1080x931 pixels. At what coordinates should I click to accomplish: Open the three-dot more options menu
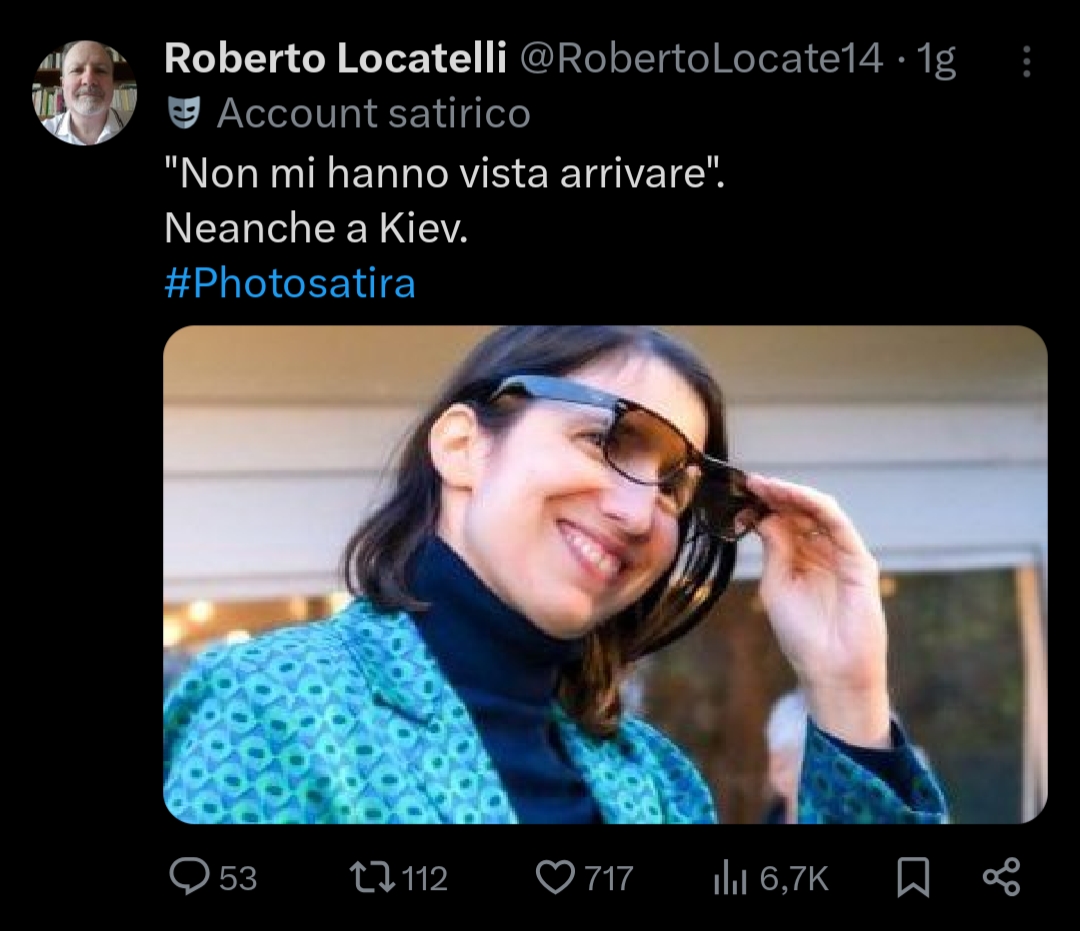pos(1025,62)
